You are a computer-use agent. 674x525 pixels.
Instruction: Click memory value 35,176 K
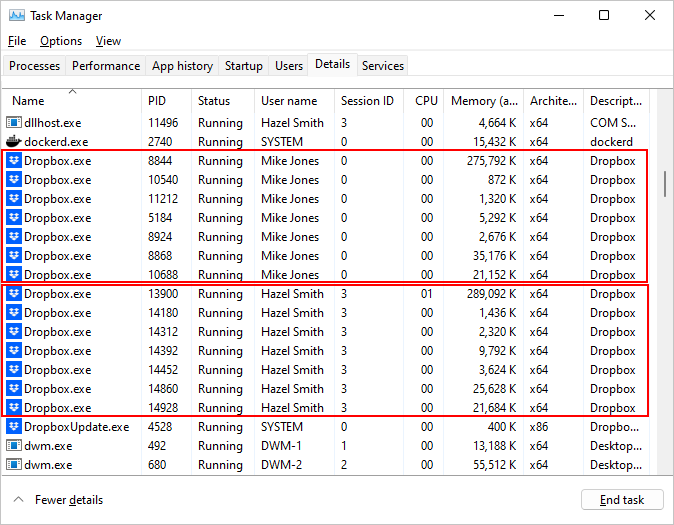pyautogui.click(x=494, y=256)
